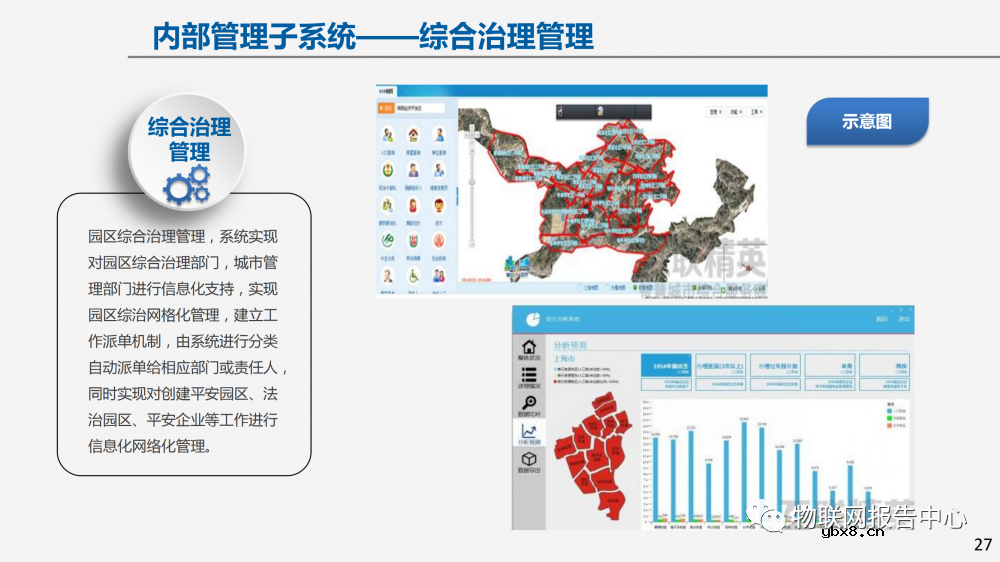Select the wheelchair icon in GIS sidebar
This screenshot has height=562, width=1000.
(x=413, y=276)
